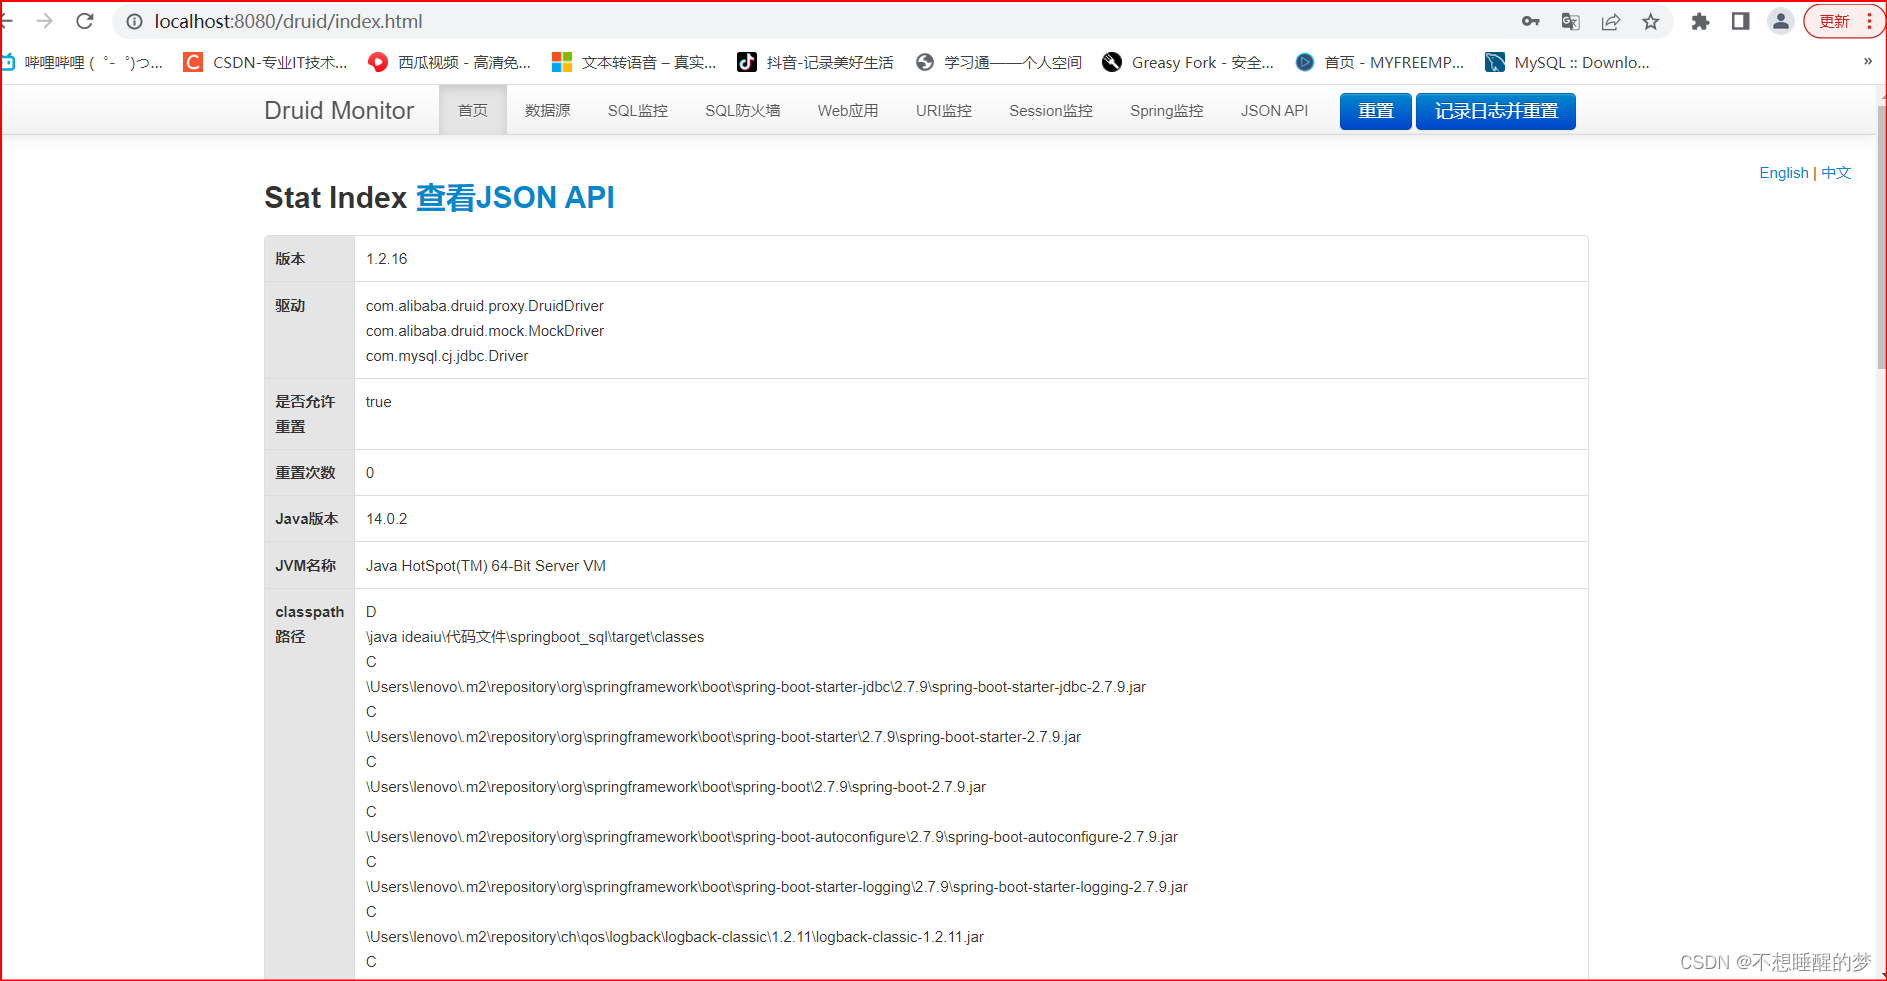Open Google Translate icon in the address bar

tap(1570, 21)
